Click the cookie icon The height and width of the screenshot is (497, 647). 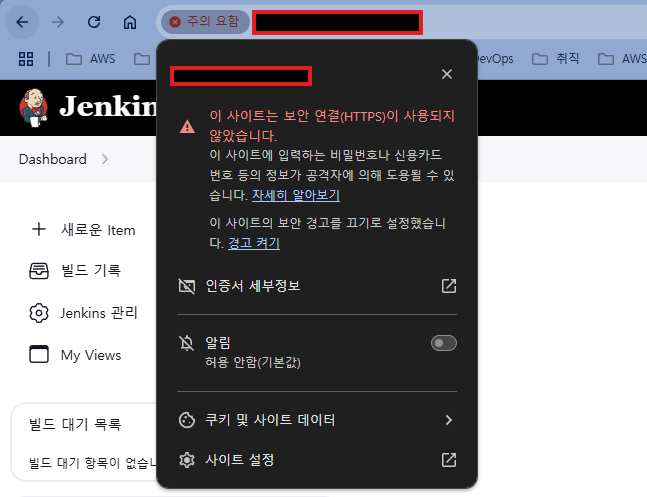pos(187,420)
